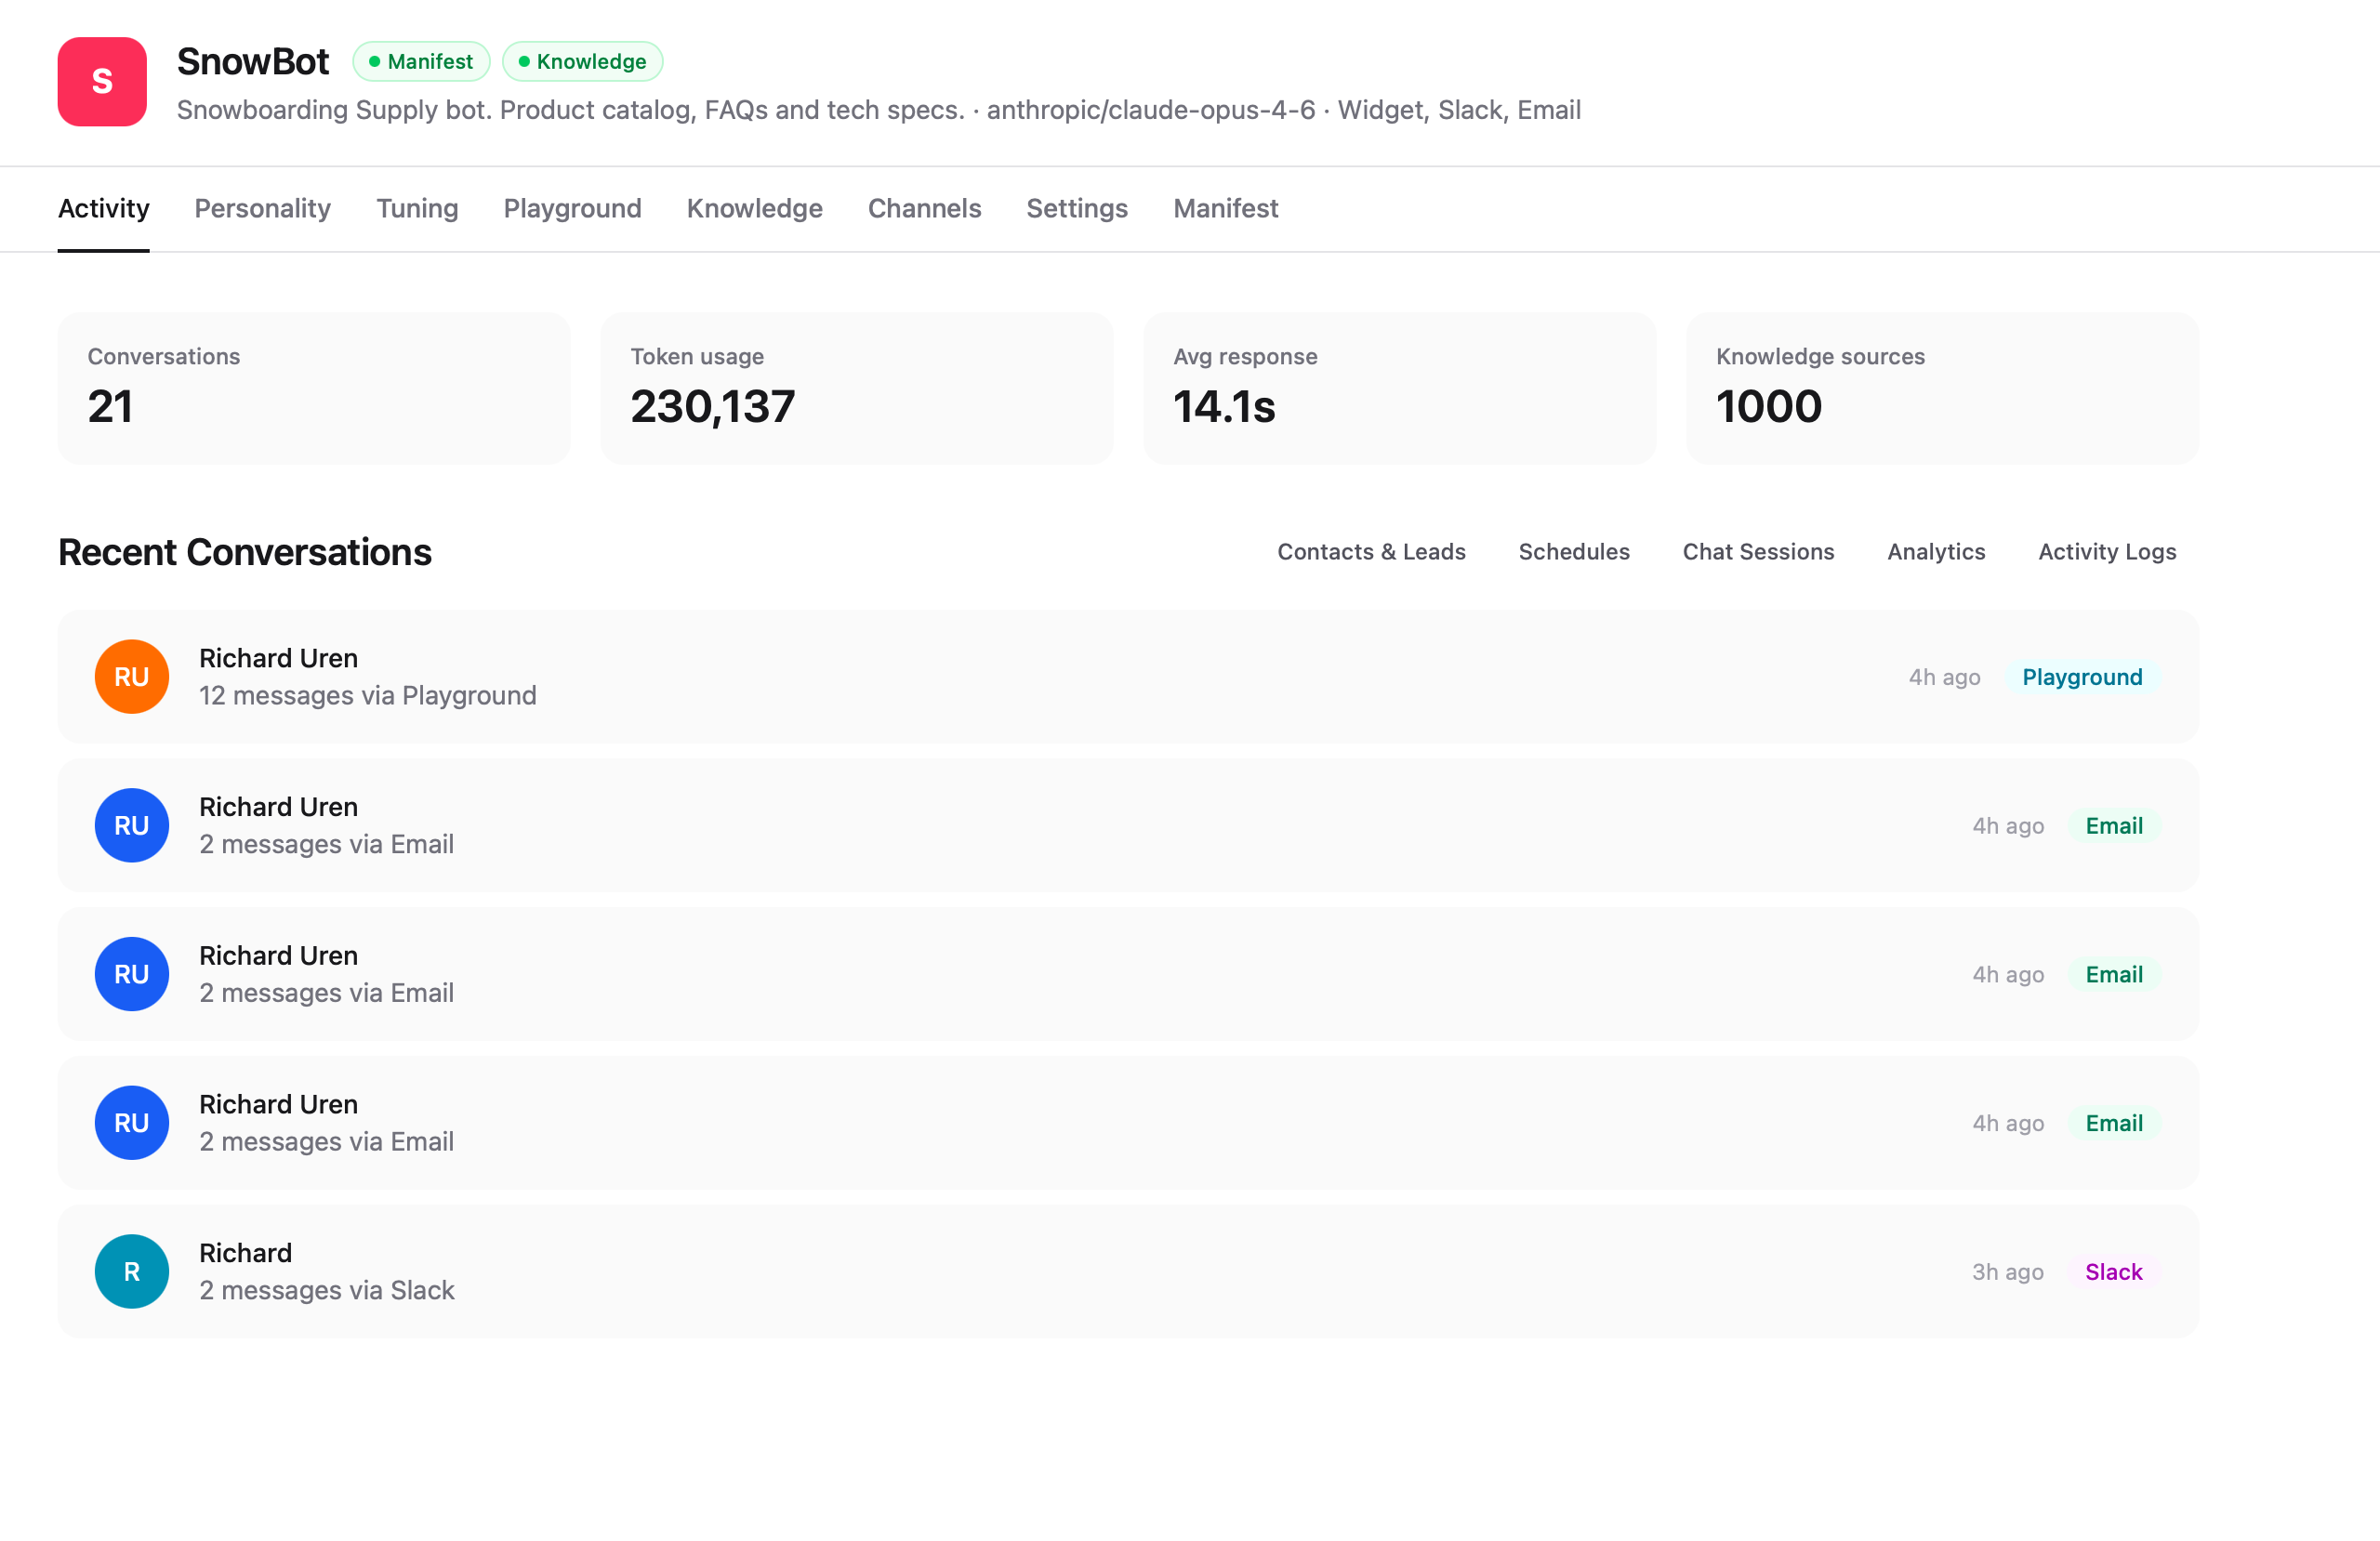The image size is (2380, 1541).
Task: Switch to the Personality tab
Action: point(262,208)
